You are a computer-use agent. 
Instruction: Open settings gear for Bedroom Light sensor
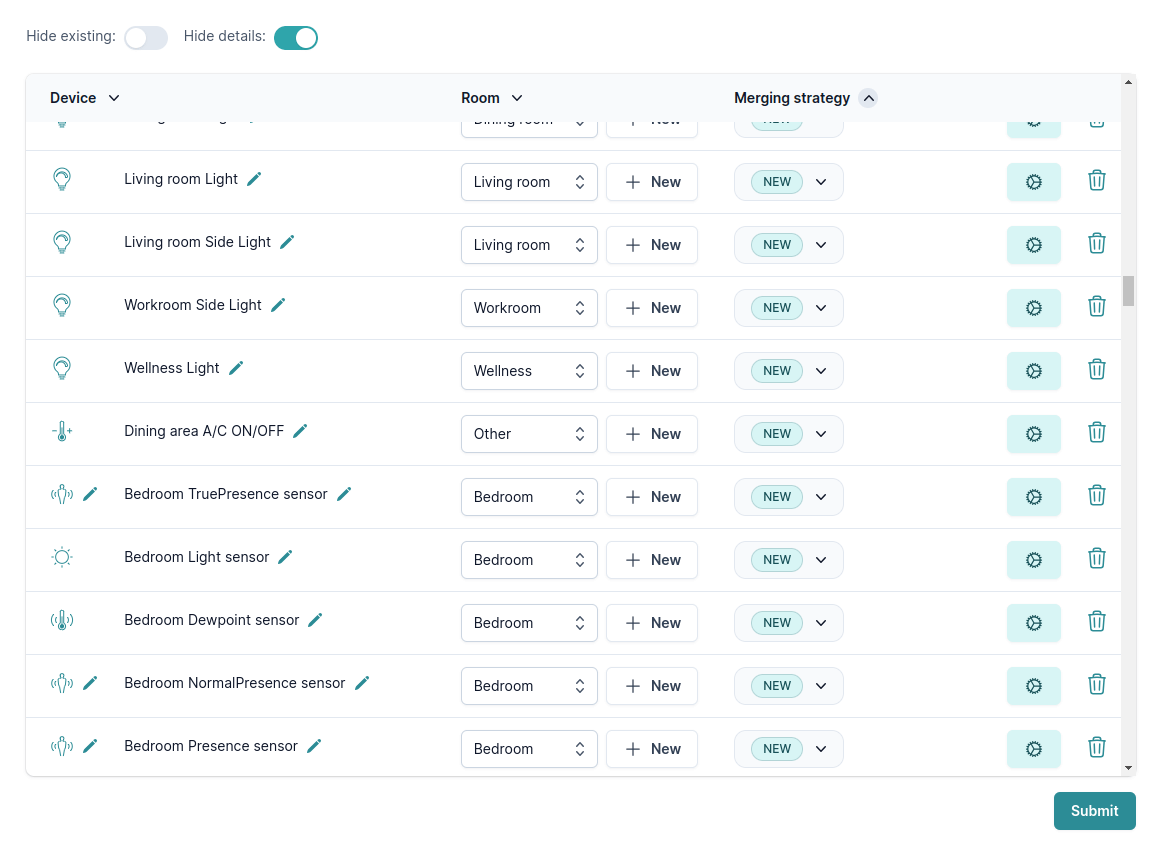1033,560
